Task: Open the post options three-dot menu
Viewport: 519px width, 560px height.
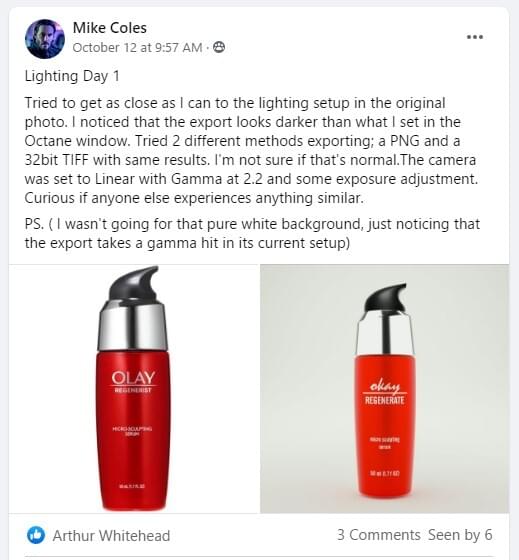Action: click(x=475, y=37)
